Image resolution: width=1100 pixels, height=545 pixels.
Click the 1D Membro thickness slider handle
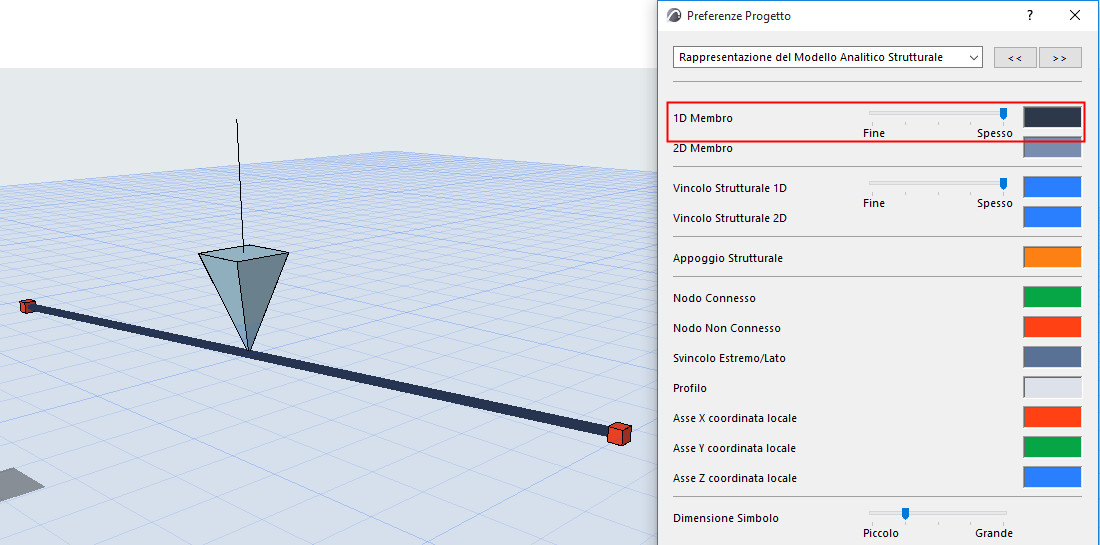1003,113
